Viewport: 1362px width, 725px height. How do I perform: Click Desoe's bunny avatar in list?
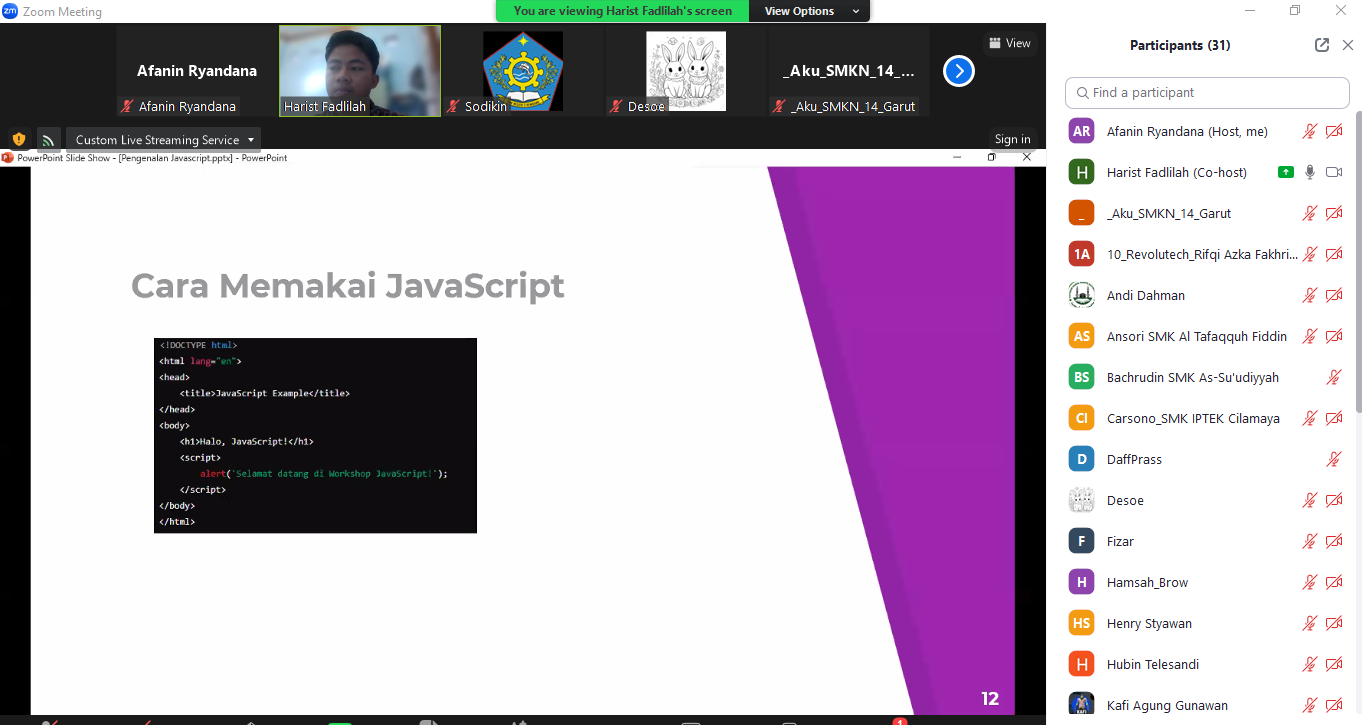[x=1081, y=500]
